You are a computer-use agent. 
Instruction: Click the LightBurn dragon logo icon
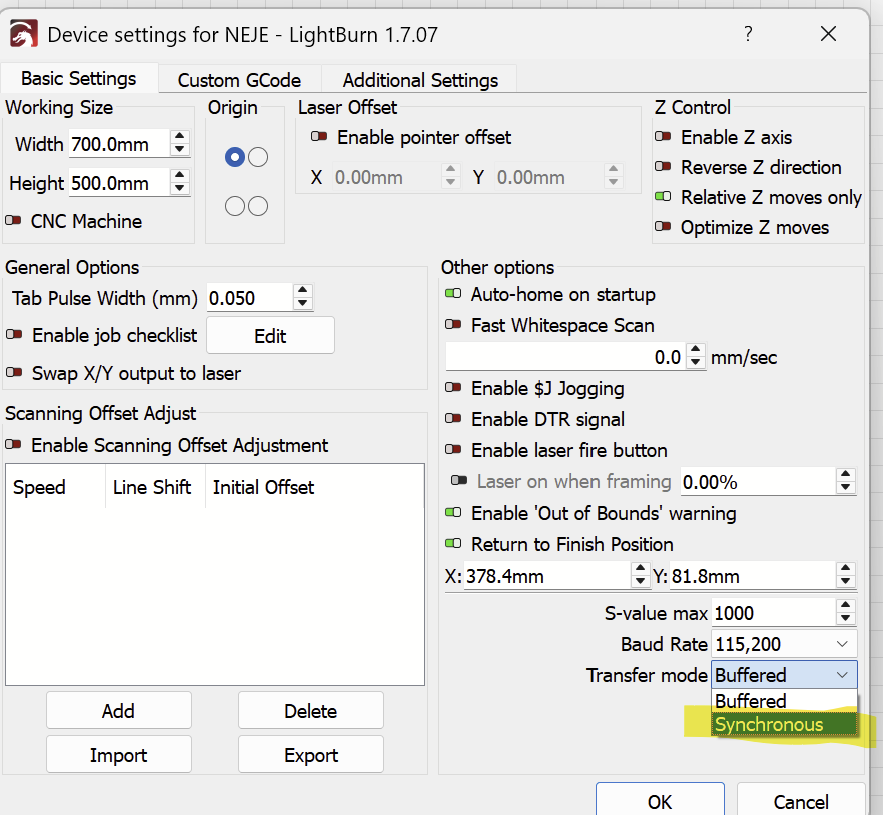[x=24, y=34]
